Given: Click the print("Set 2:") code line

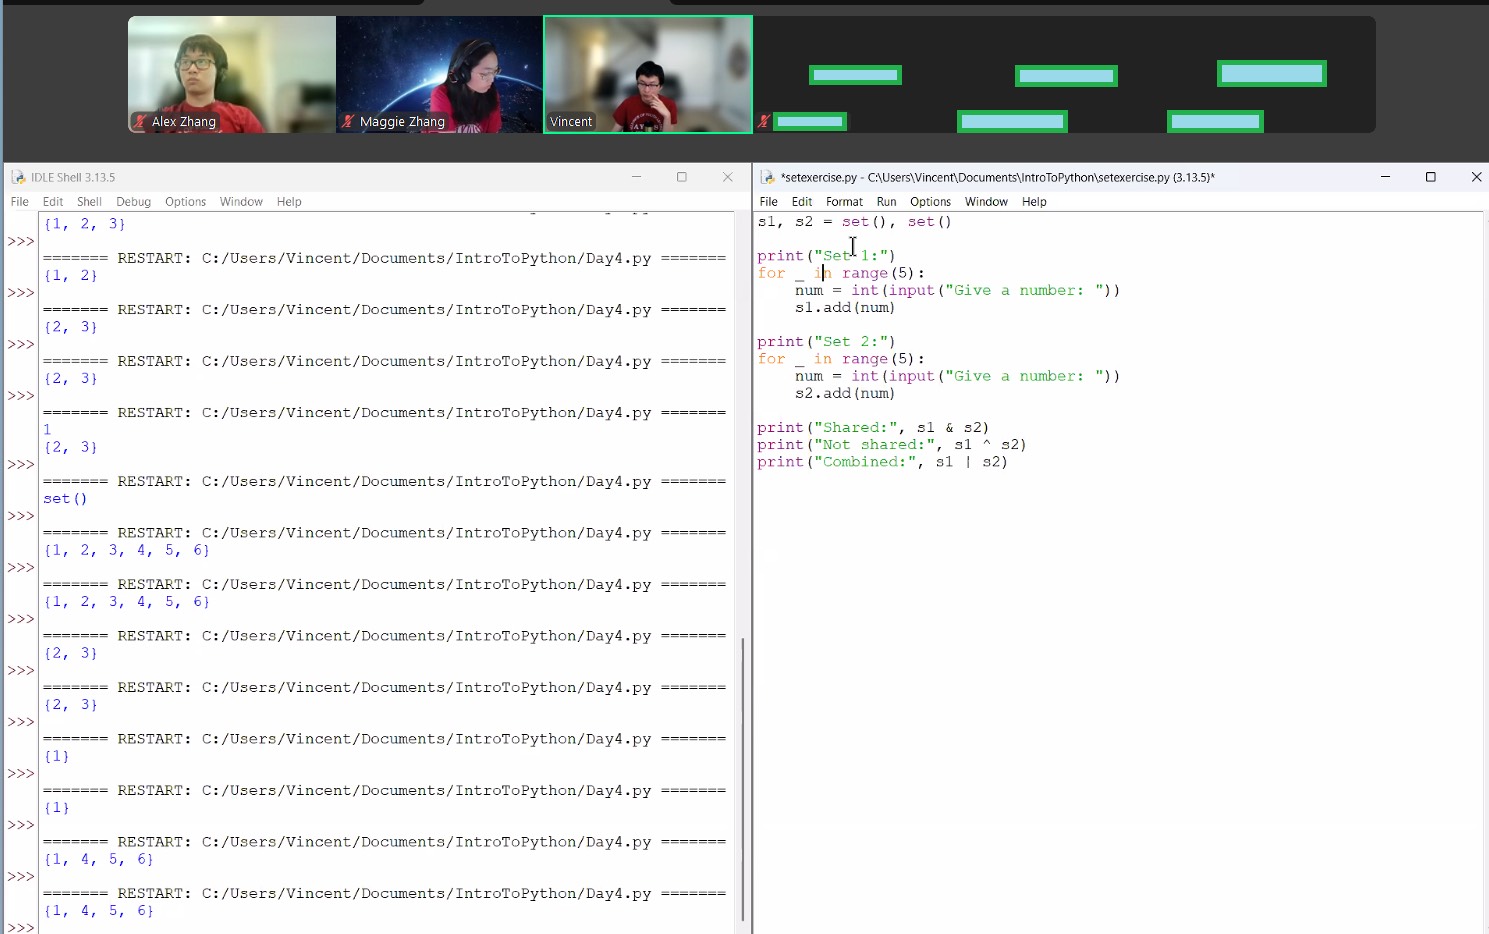Looking at the screenshot, I should click(826, 342).
